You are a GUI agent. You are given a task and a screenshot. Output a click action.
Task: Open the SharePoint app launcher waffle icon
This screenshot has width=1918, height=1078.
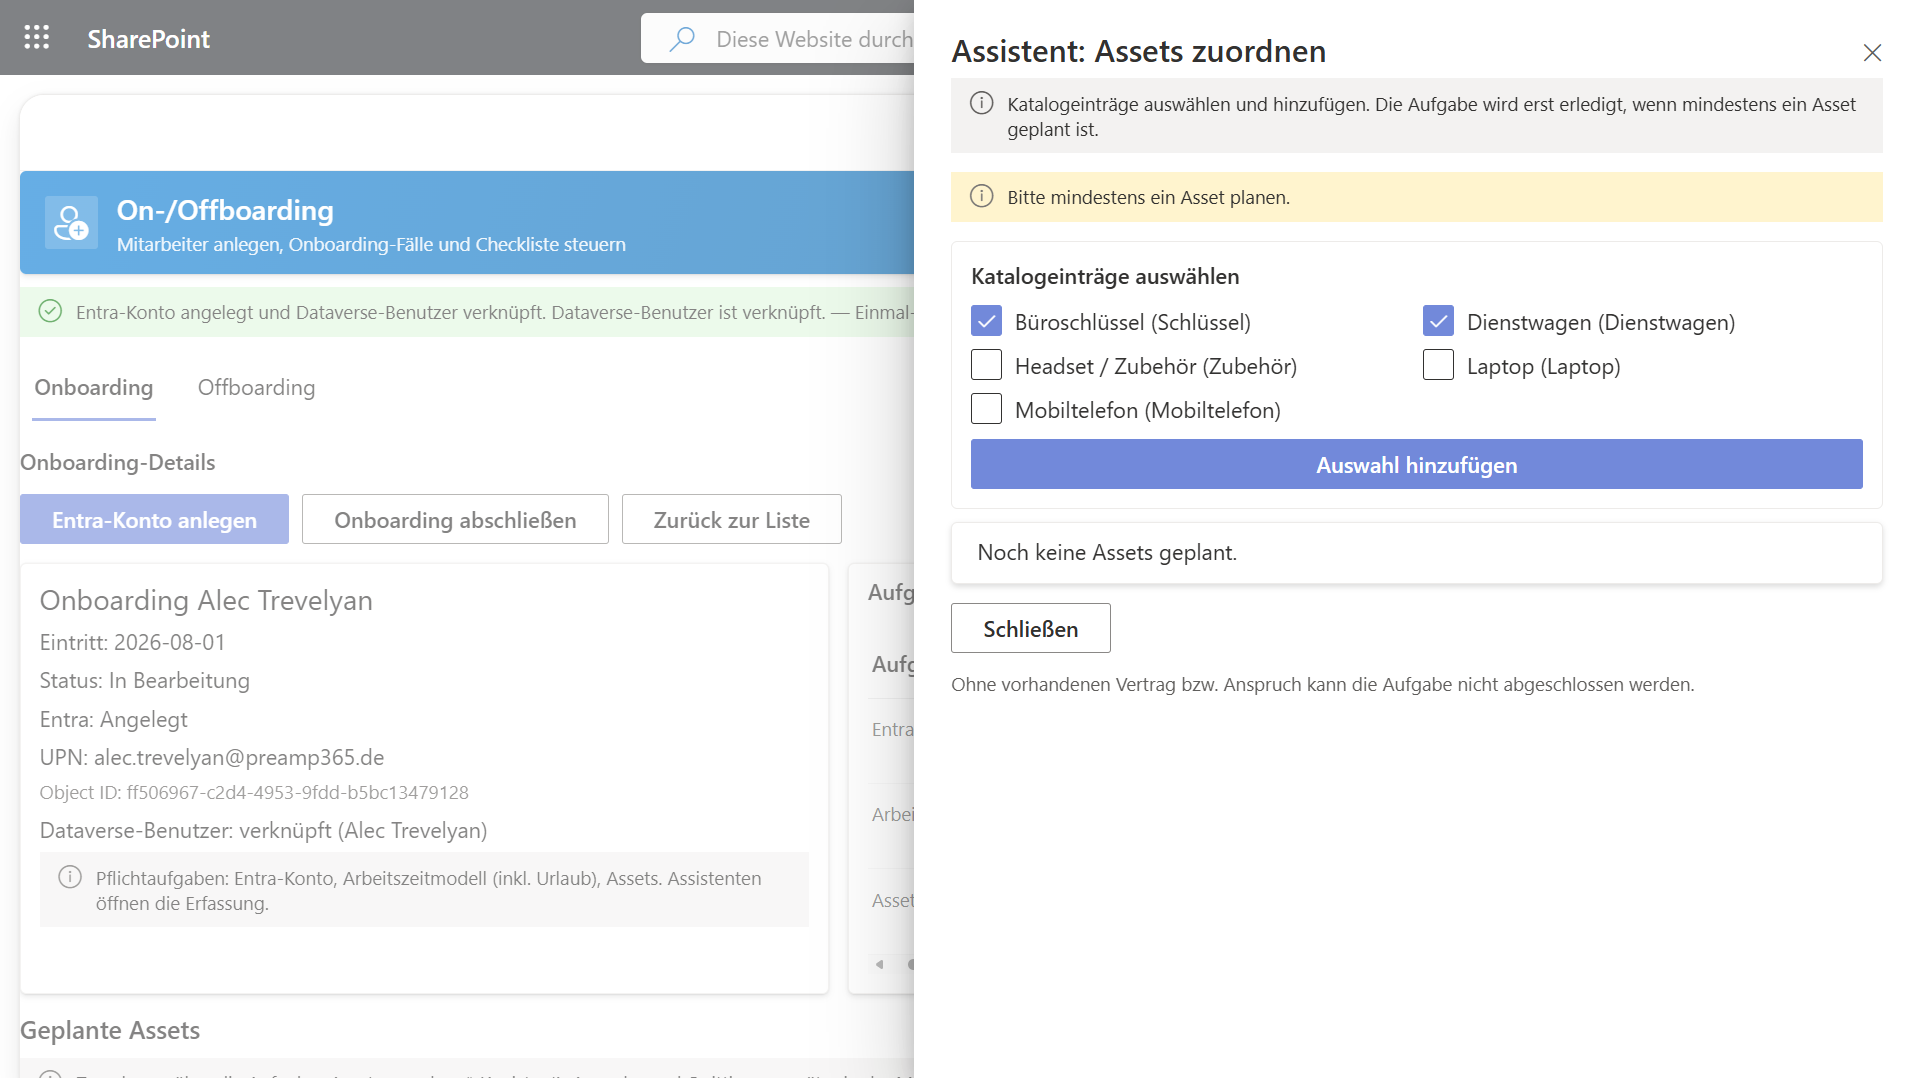[x=37, y=38]
